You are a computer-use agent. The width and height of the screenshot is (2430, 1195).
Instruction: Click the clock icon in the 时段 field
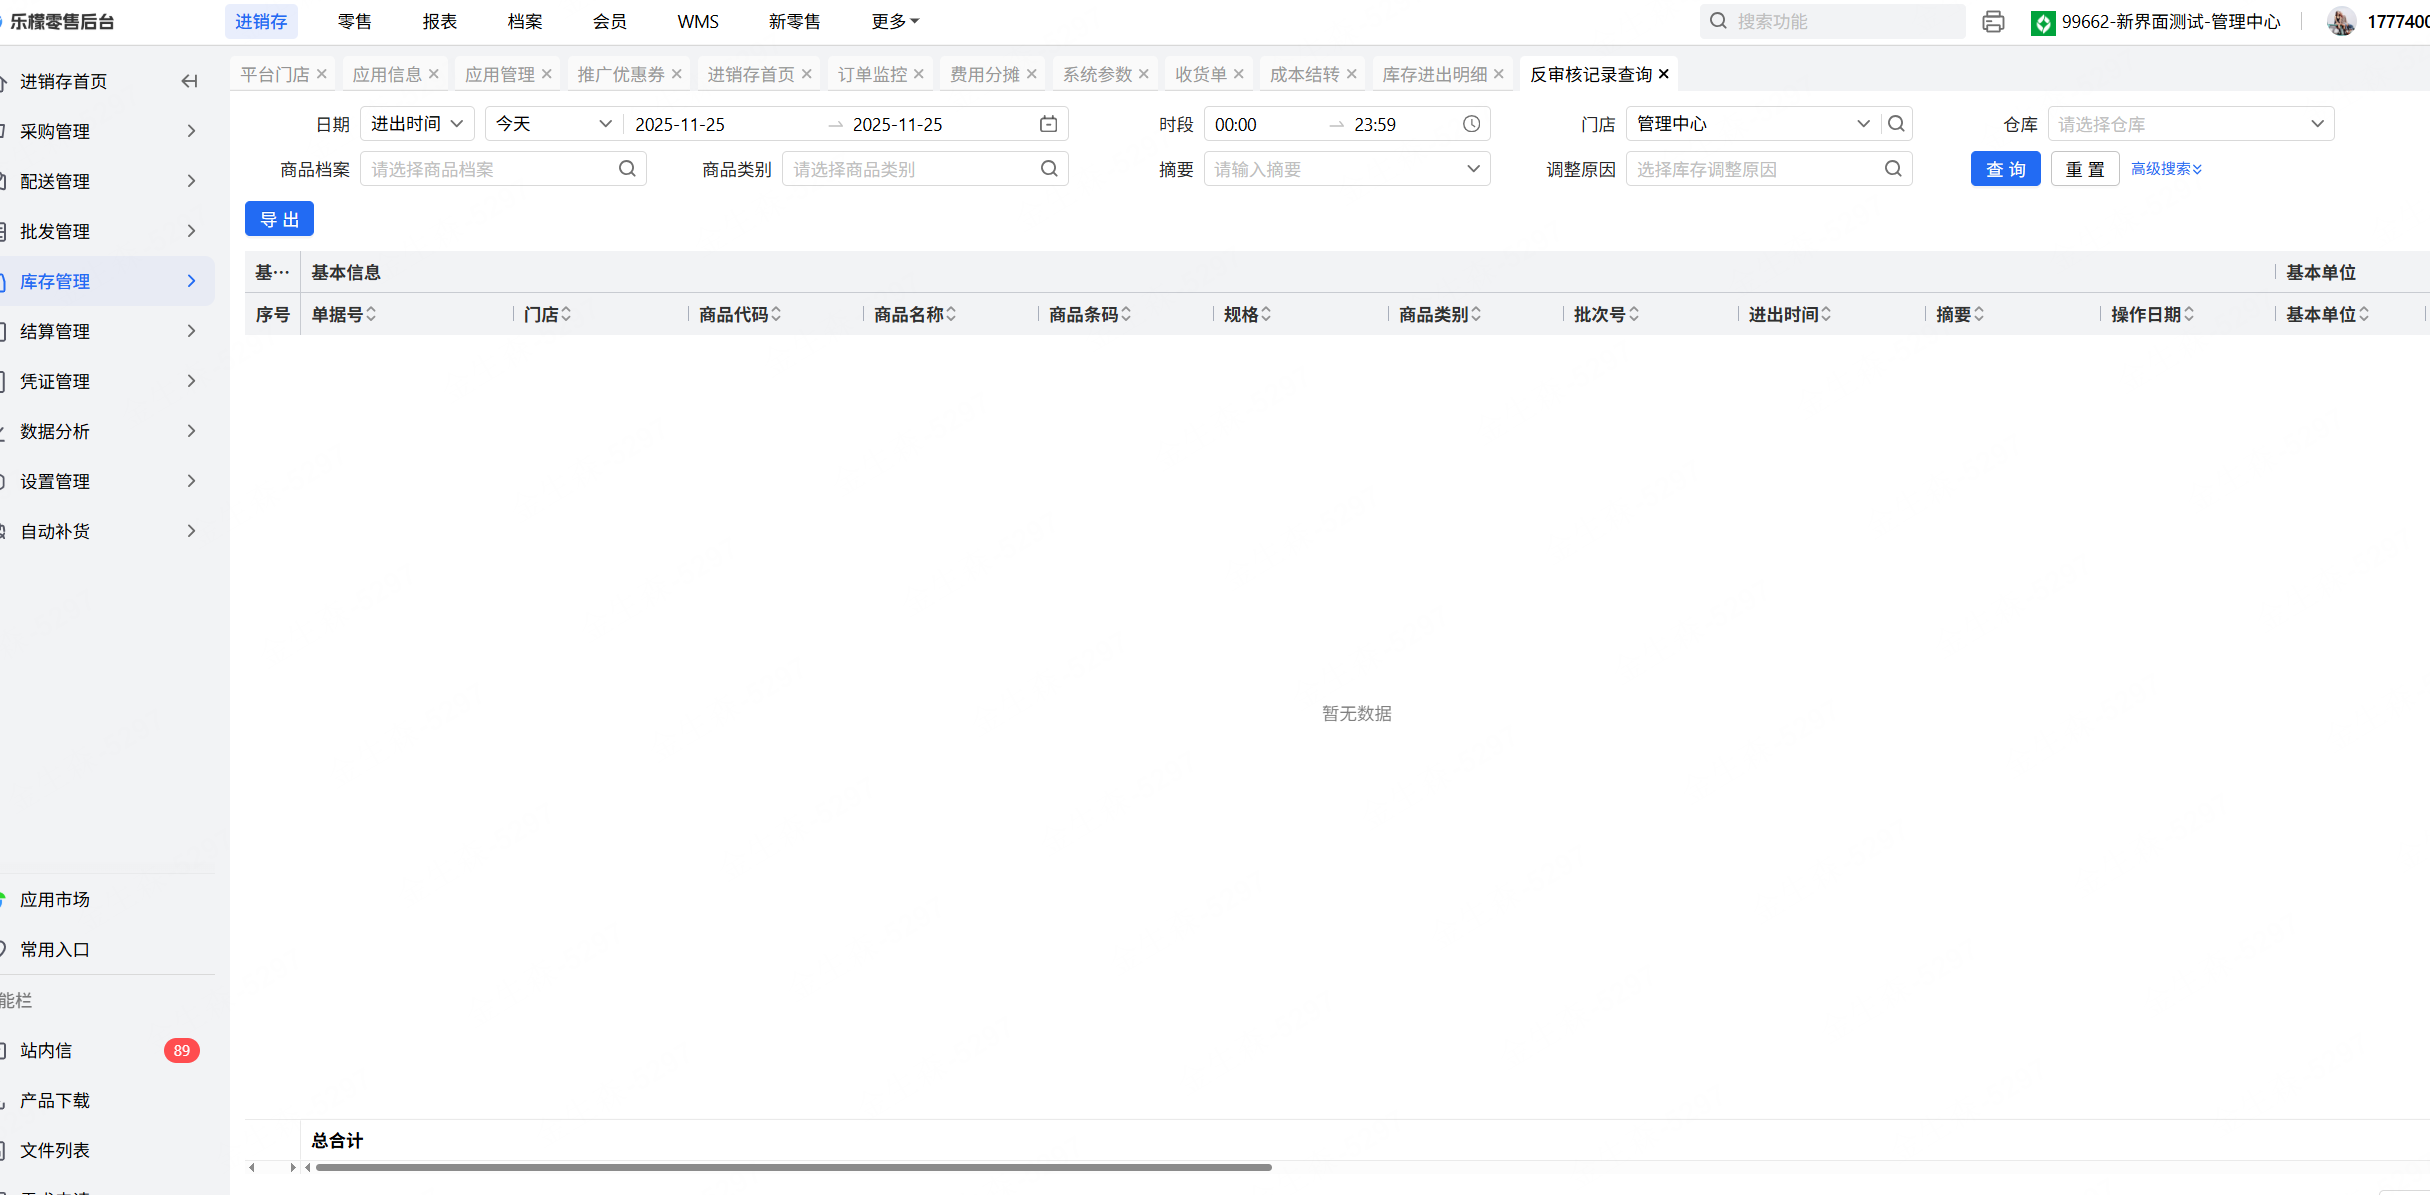pos(1471,124)
